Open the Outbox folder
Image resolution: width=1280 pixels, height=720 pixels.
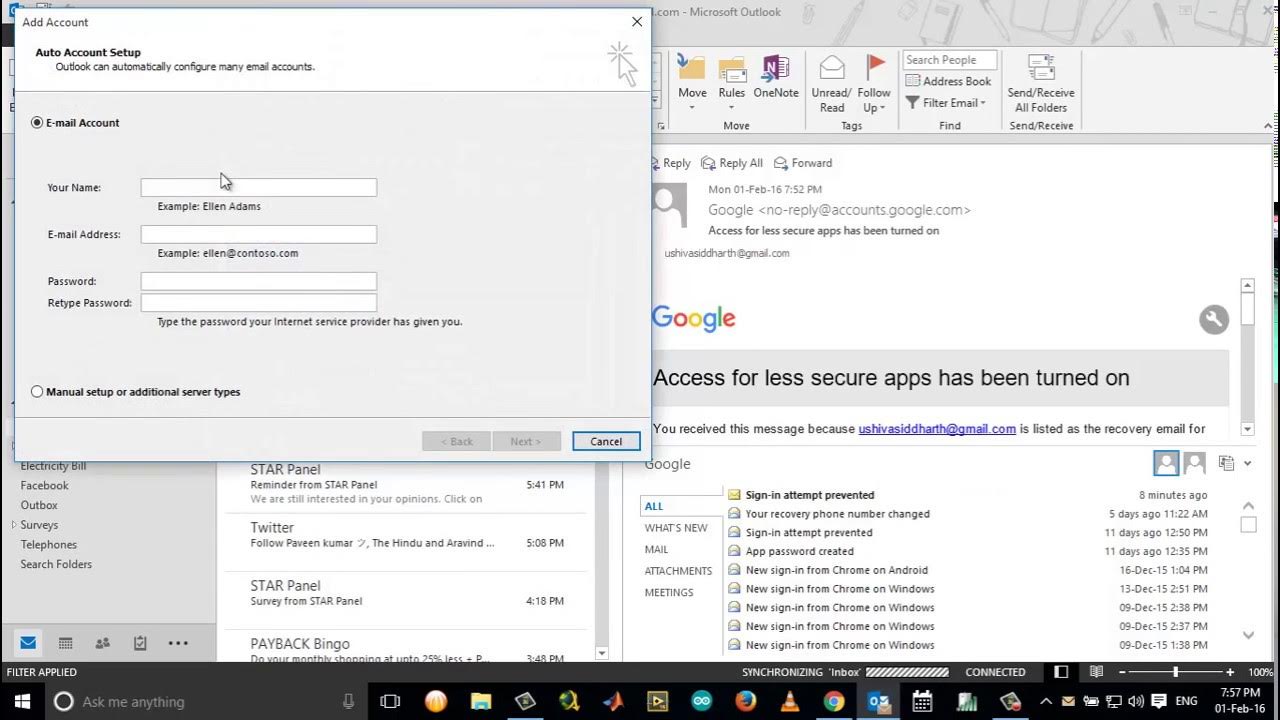[x=39, y=506]
